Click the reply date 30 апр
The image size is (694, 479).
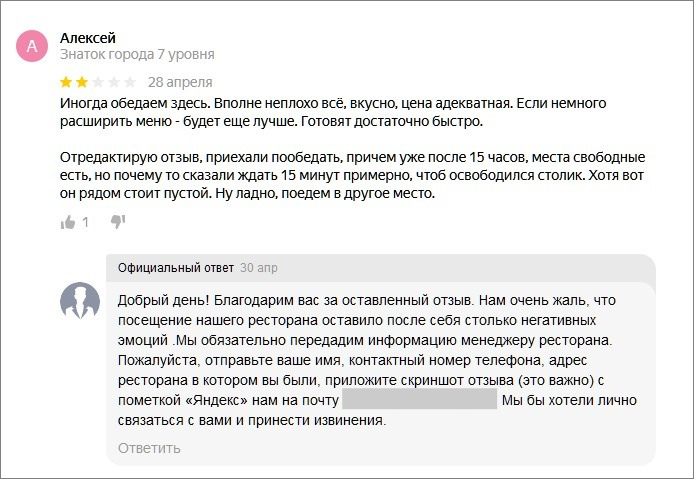259,268
